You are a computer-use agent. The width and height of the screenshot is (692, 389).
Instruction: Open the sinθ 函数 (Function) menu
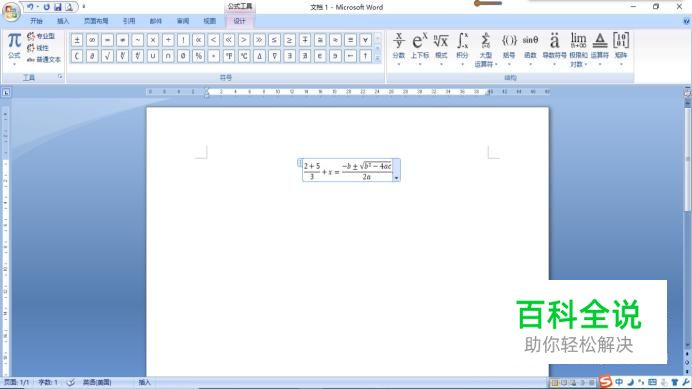pos(530,49)
